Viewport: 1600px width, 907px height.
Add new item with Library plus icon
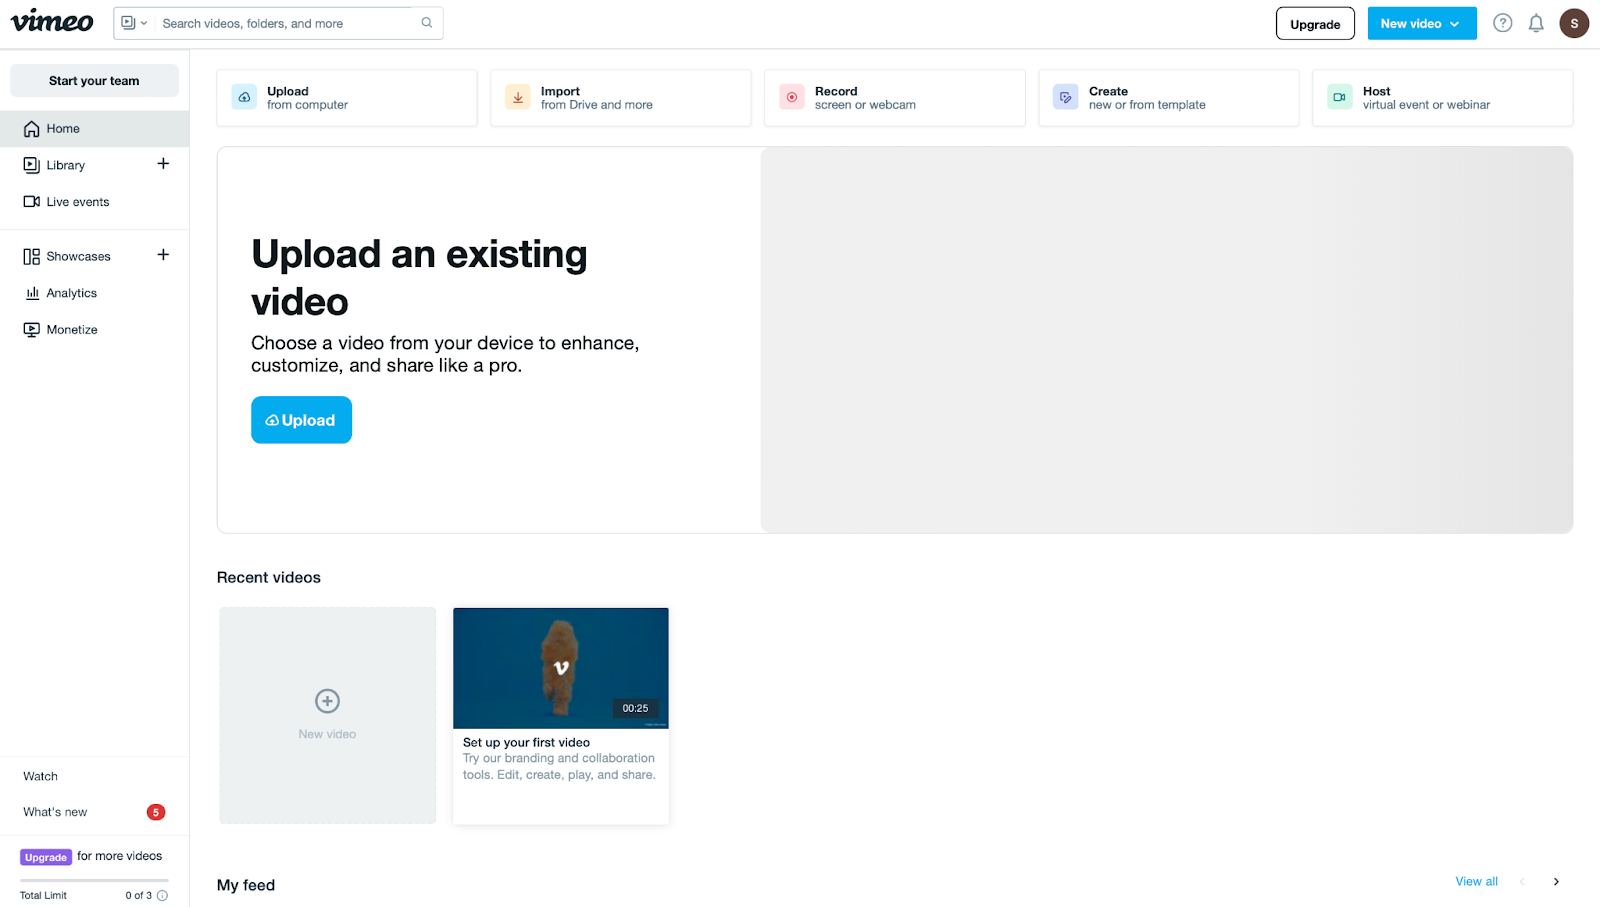point(163,164)
